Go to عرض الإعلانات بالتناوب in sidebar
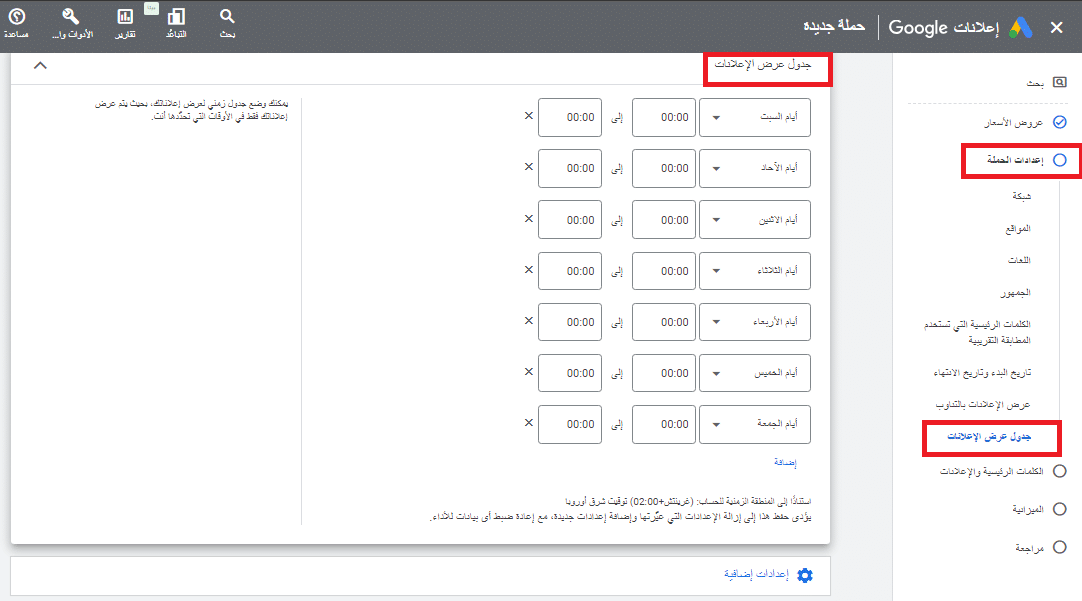1082x601 pixels. click(983, 404)
